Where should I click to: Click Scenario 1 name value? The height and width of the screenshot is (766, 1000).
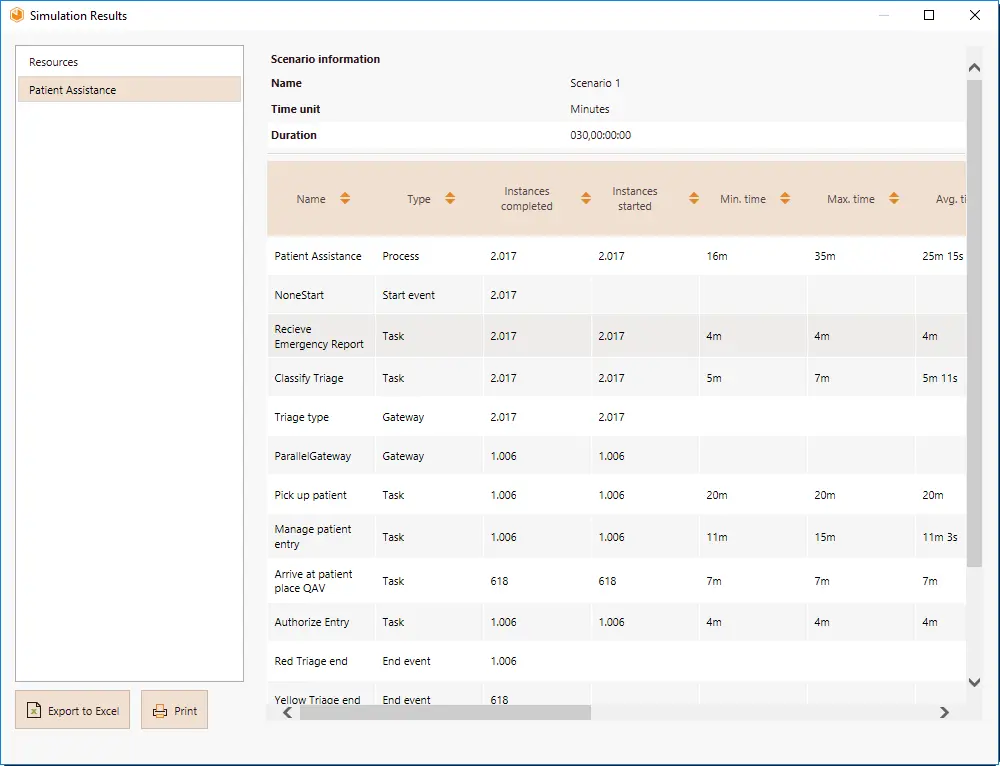click(595, 83)
